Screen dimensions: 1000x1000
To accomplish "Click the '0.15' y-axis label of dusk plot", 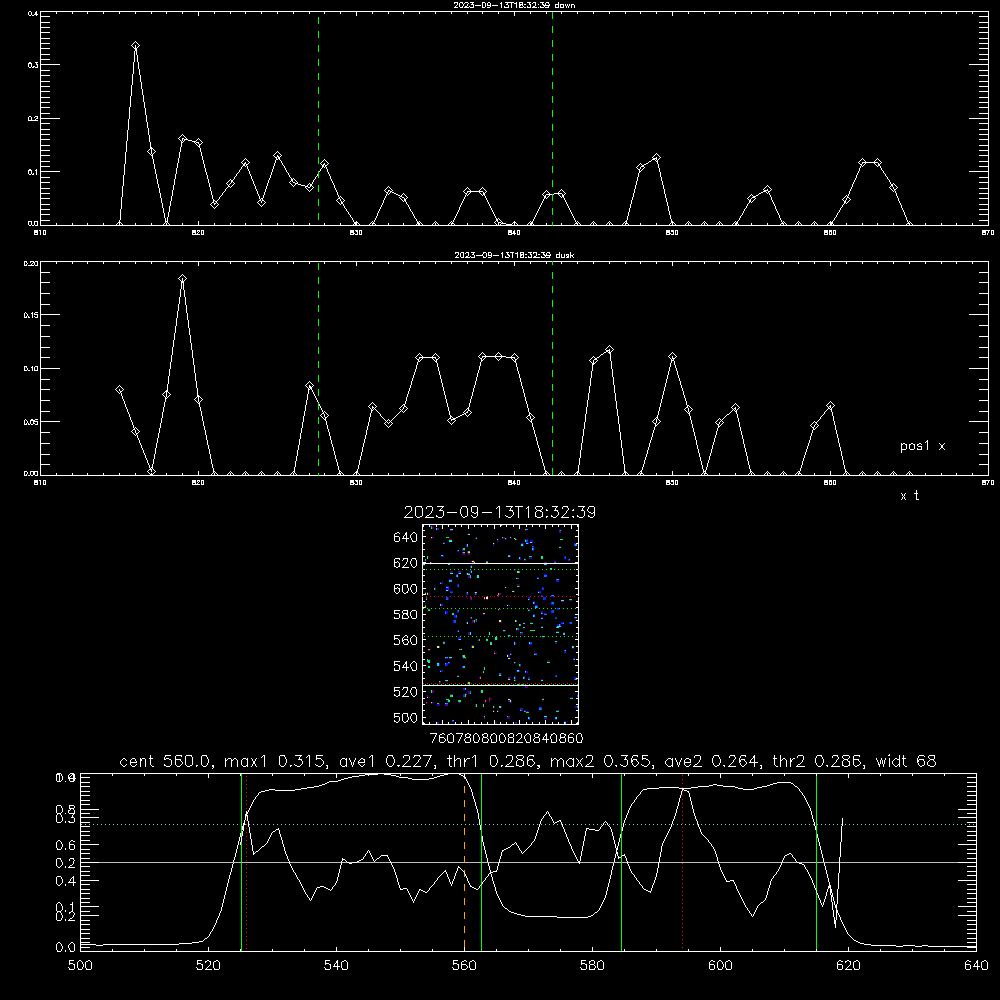I will pyautogui.click(x=30, y=315).
